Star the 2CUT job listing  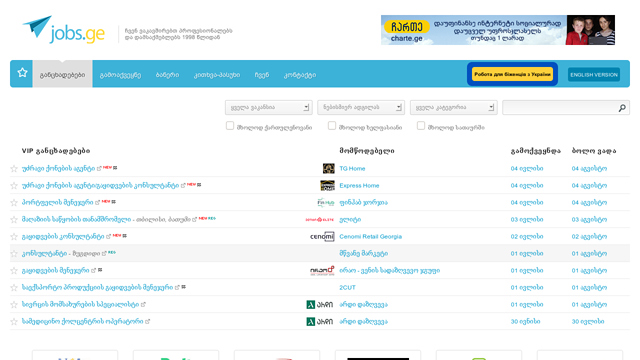click(x=14, y=288)
